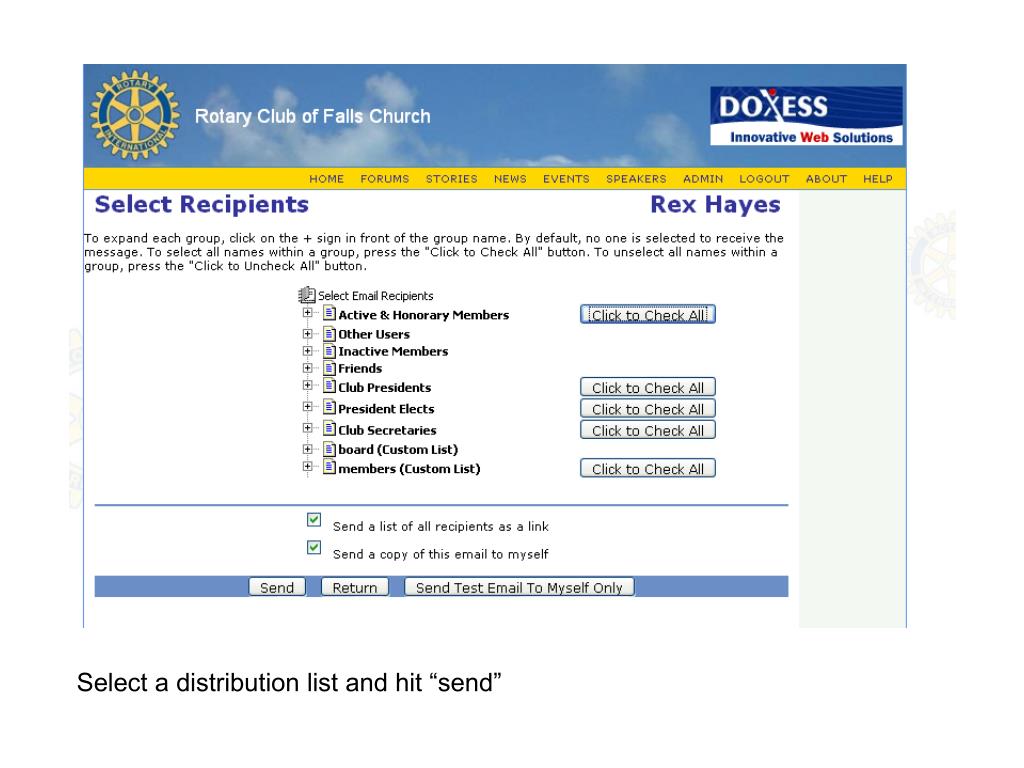
Task: Open the FORUMS menu item
Action: pos(385,179)
